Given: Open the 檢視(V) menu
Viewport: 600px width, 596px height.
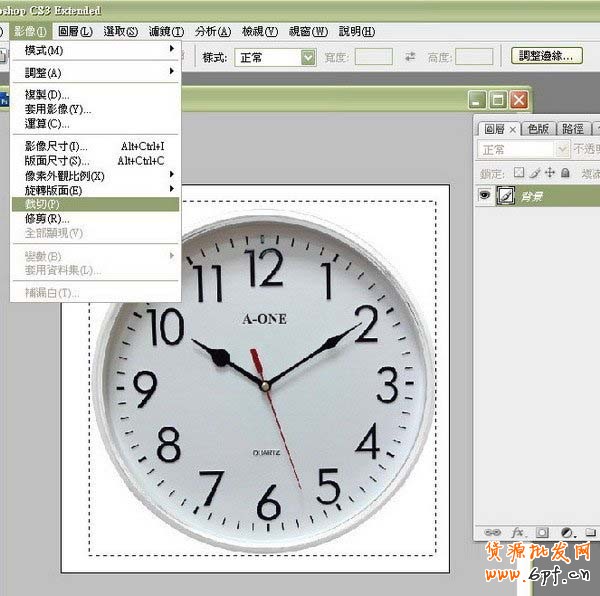Looking at the screenshot, I should (260, 31).
